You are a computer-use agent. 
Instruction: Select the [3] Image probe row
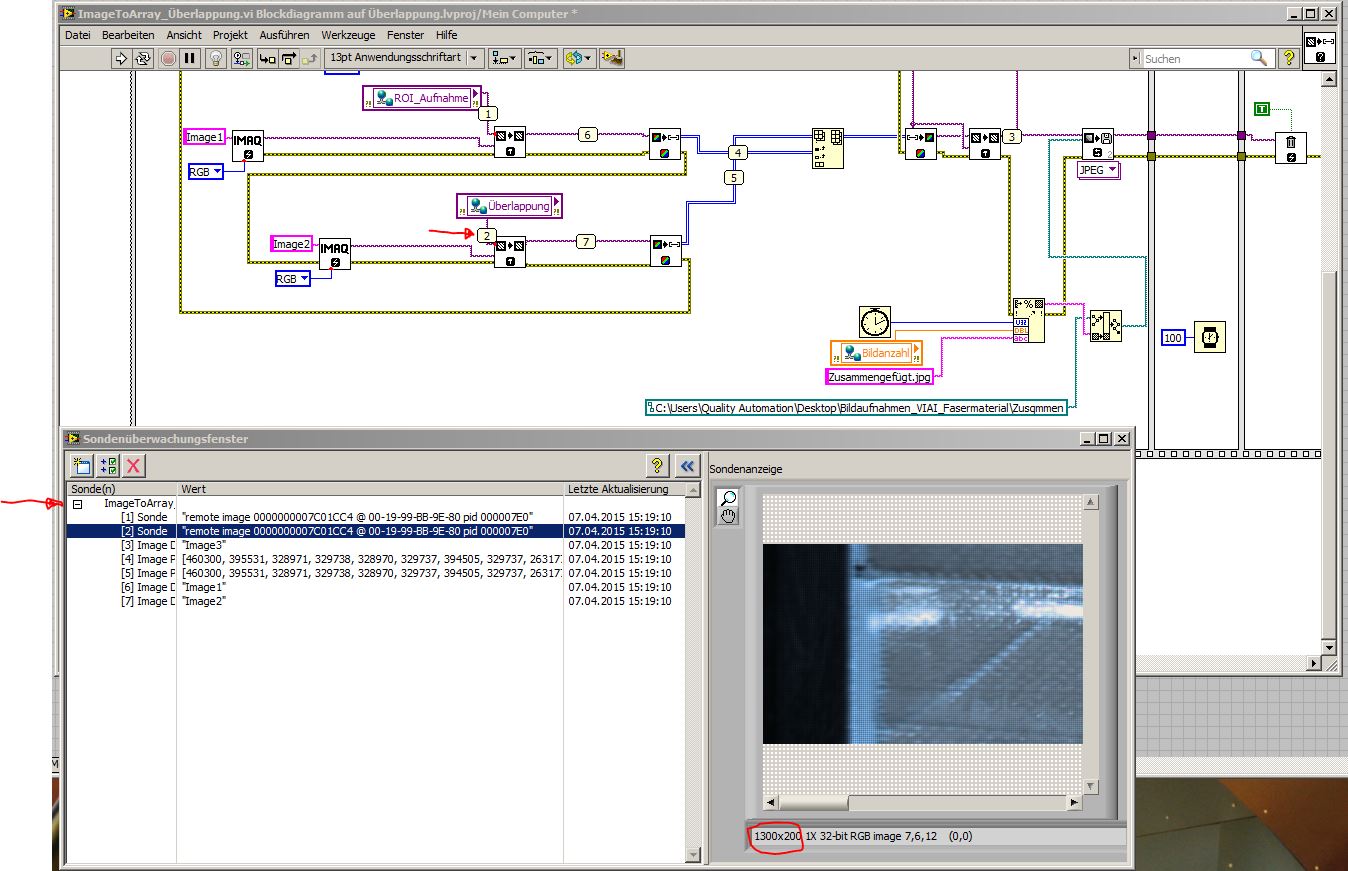[x=376, y=545]
